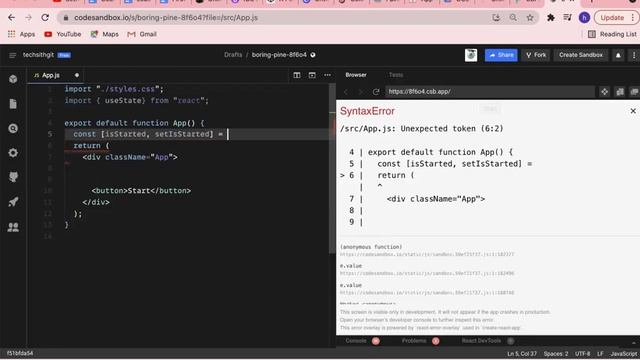Click the button Start code line
640x360 pixels.
click(141, 191)
